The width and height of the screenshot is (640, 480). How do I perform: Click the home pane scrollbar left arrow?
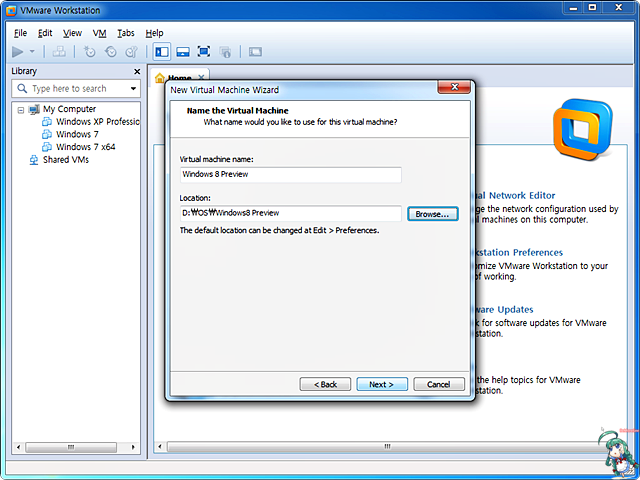[x=160, y=447]
